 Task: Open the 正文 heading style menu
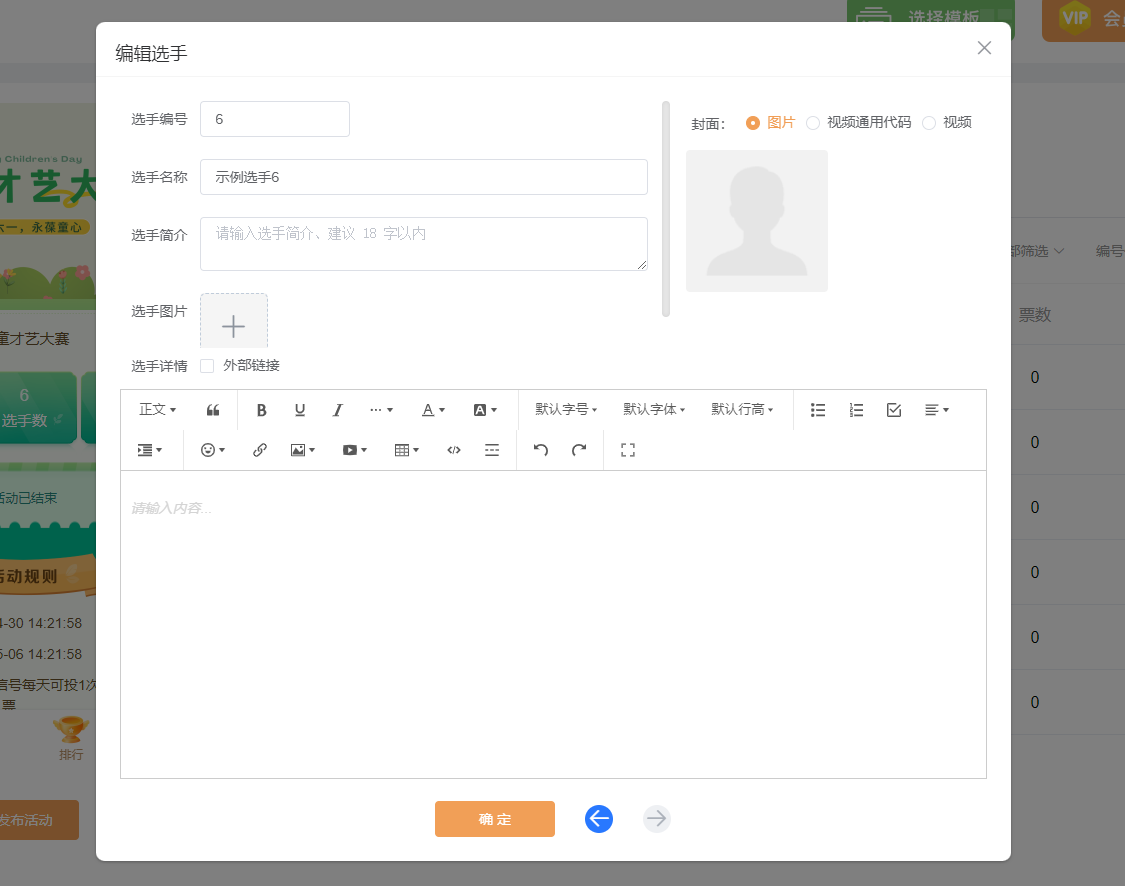pos(157,410)
